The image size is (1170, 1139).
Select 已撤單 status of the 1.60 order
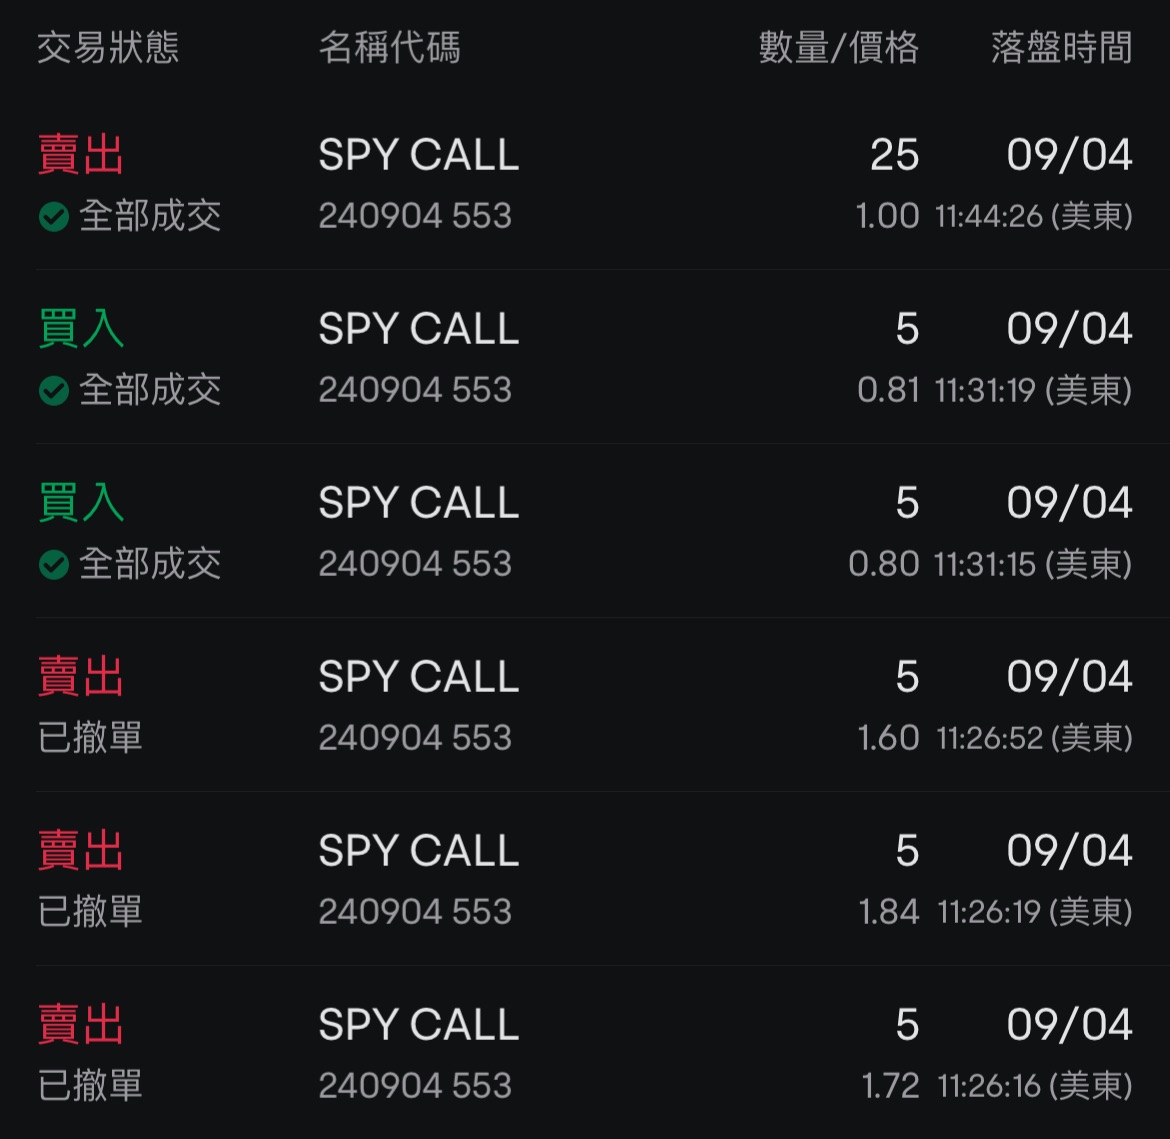tap(90, 738)
